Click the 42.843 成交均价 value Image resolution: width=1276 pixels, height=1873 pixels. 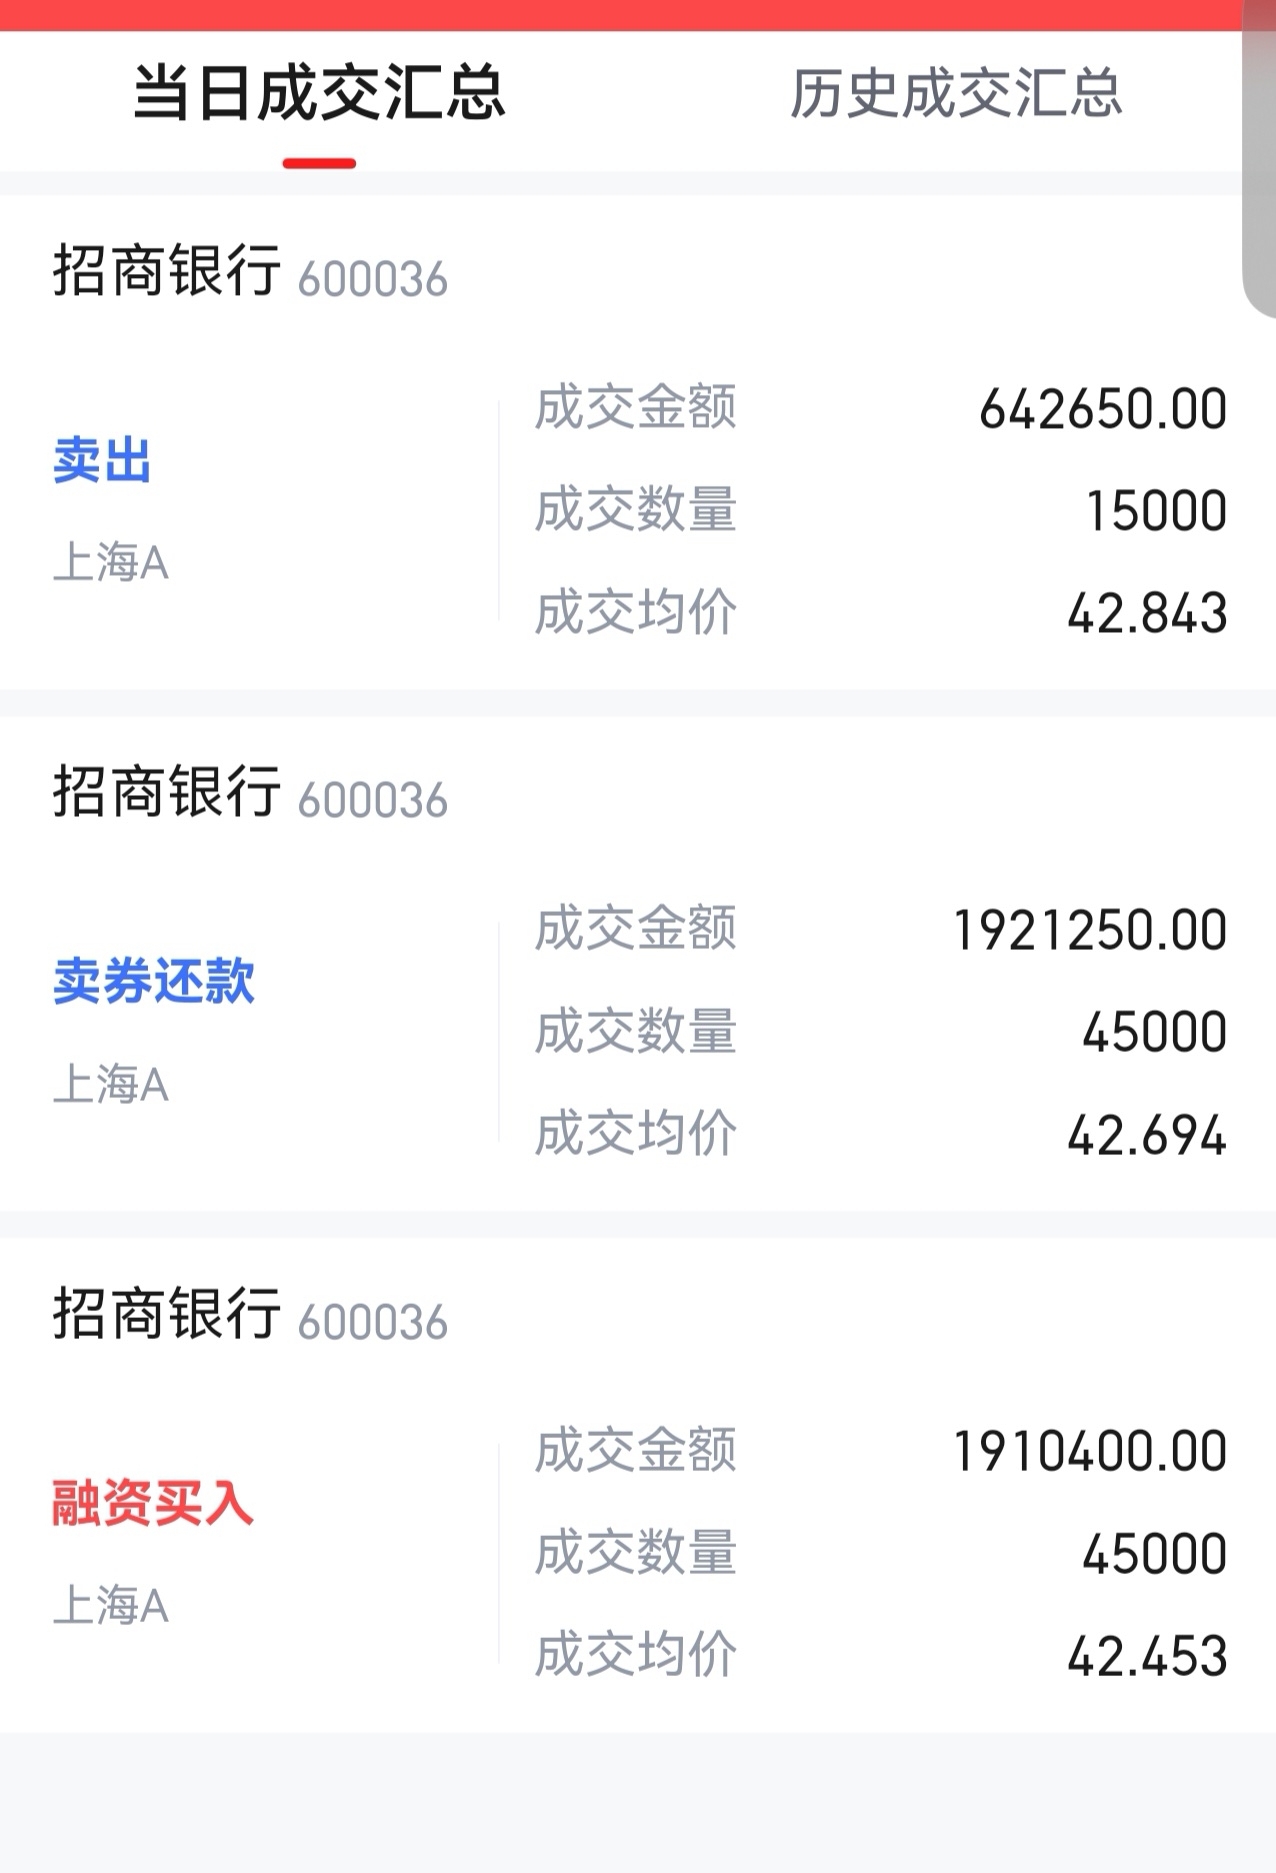1147,614
